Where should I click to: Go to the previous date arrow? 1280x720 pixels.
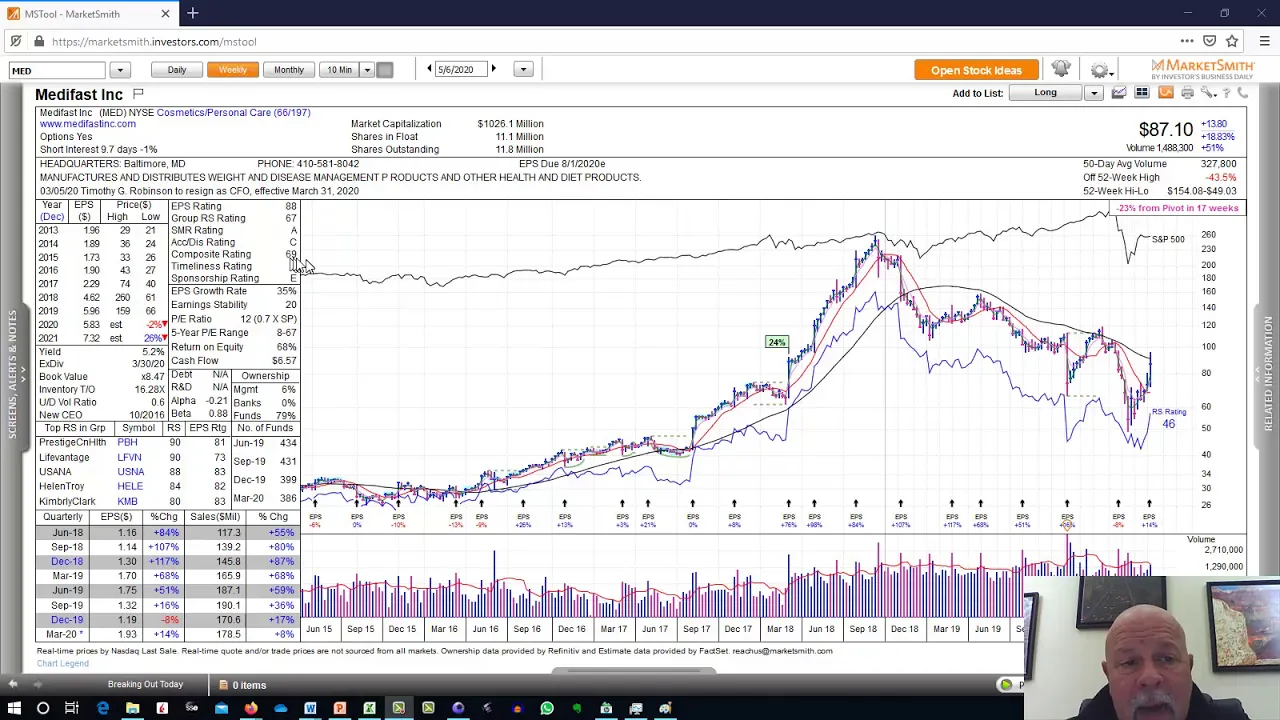click(430, 69)
